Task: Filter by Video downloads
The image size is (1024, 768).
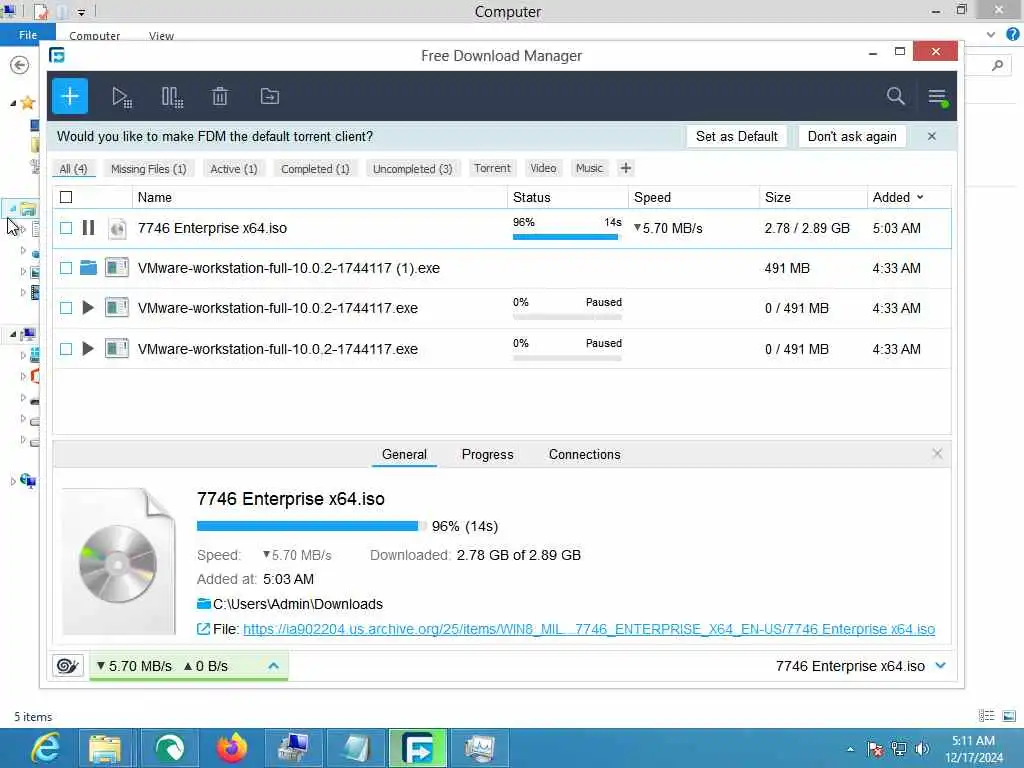Action: coord(543,168)
